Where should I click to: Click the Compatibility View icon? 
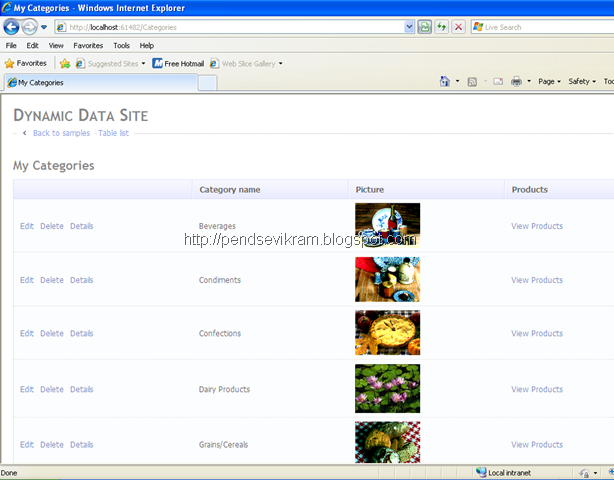pyautogui.click(x=424, y=27)
